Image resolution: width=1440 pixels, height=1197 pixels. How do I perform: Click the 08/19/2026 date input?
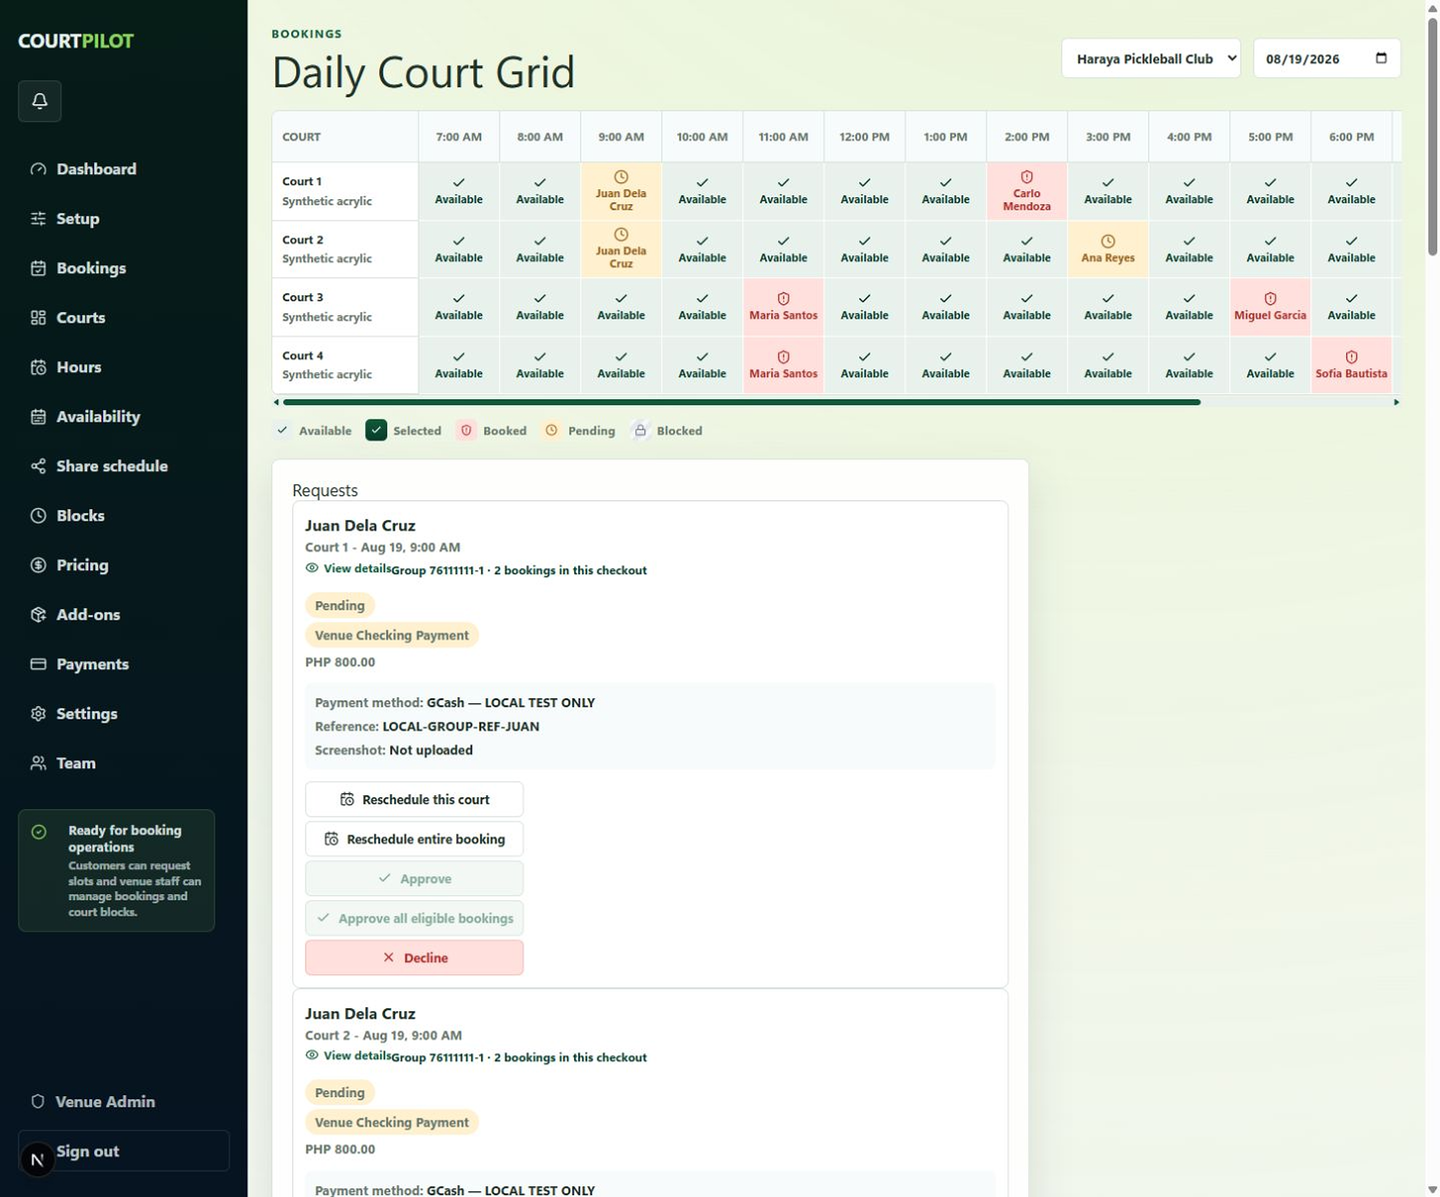coord(1326,58)
